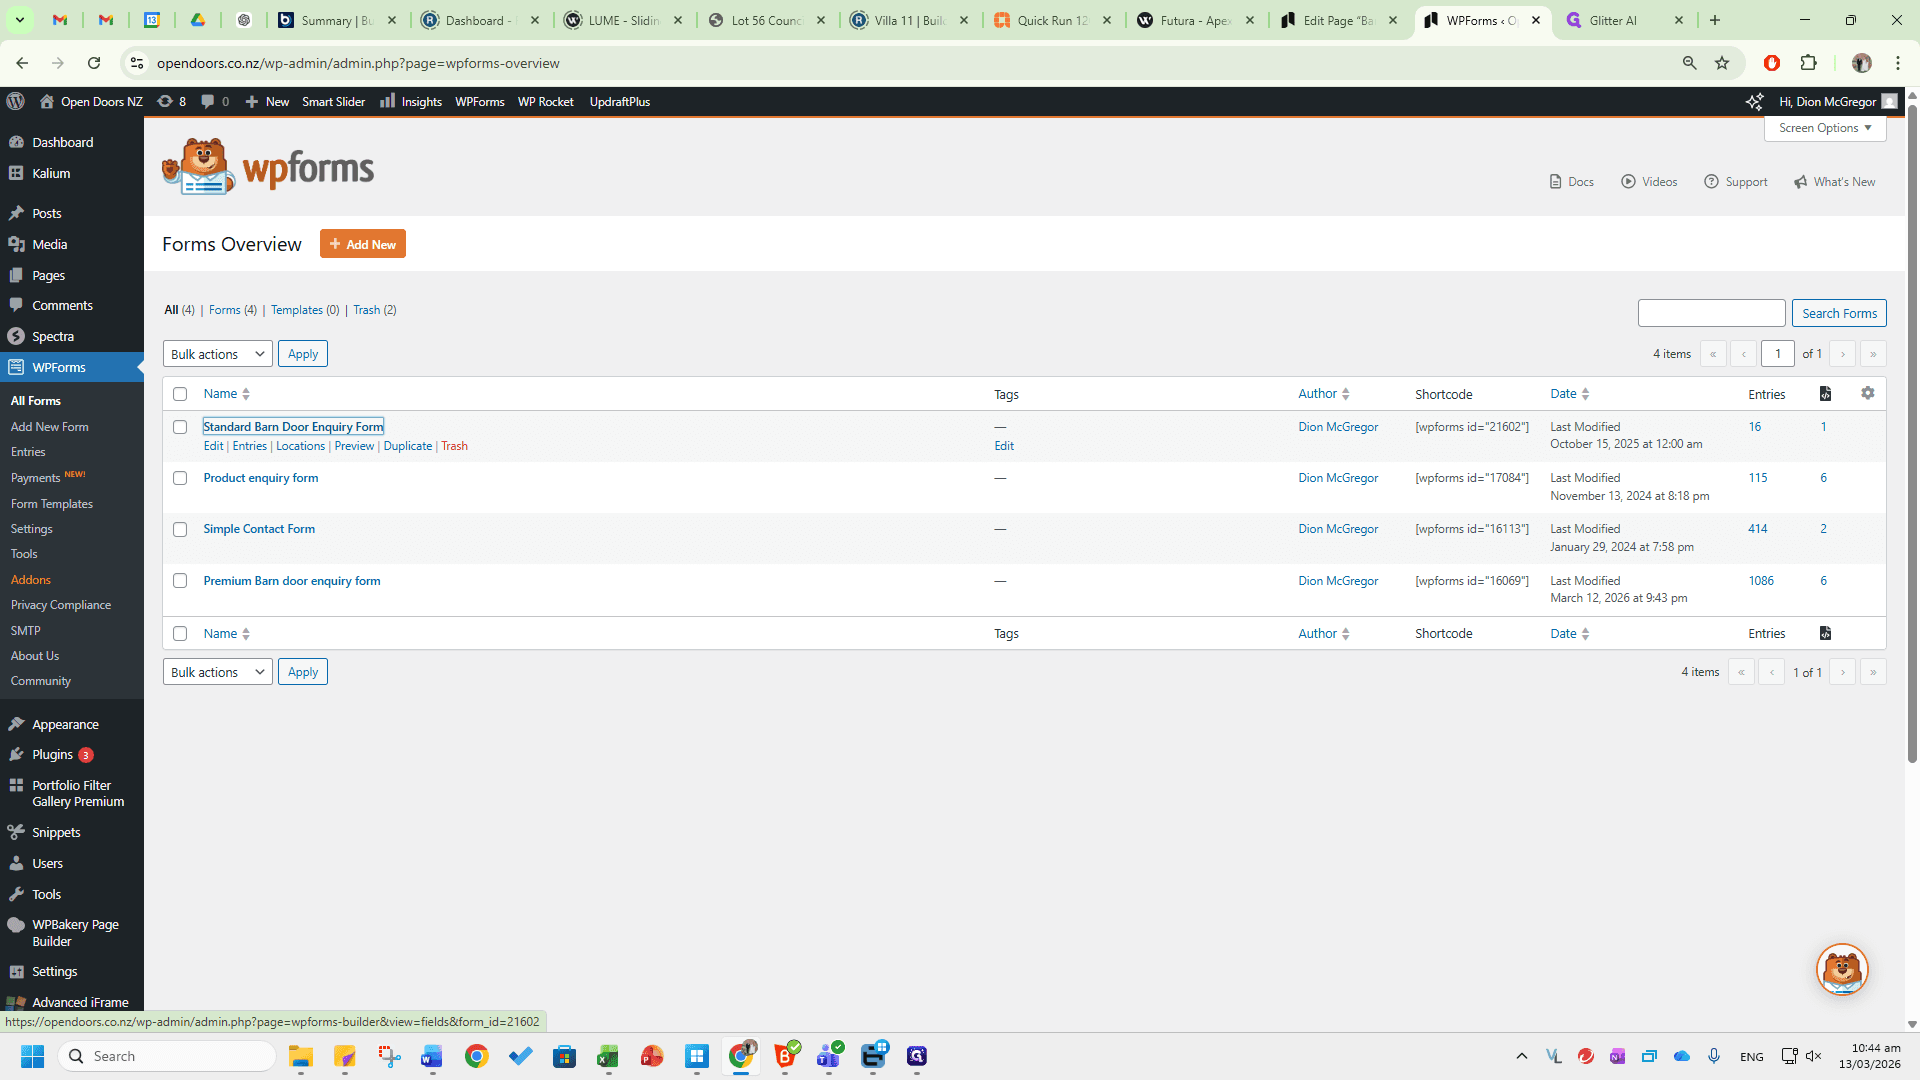This screenshot has width=1920, height=1080.
Task: Sort forms by Name column header
Action: pos(226,394)
